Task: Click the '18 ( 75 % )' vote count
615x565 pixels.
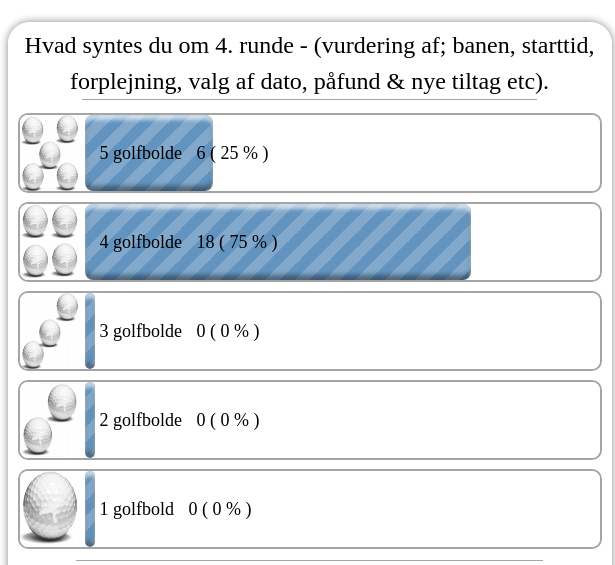Action: pyautogui.click(x=237, y=242)
